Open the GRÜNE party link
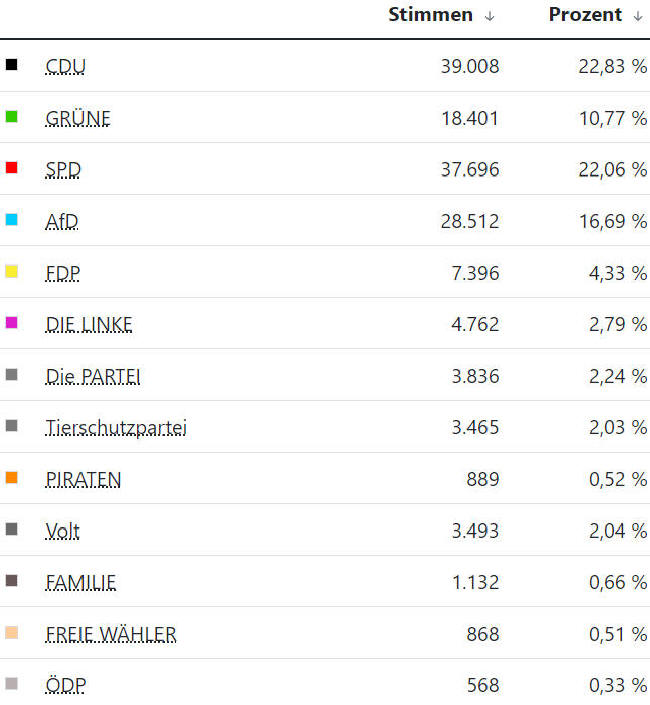Viewport: 650px width, 705px height. (x=78, y=118)
